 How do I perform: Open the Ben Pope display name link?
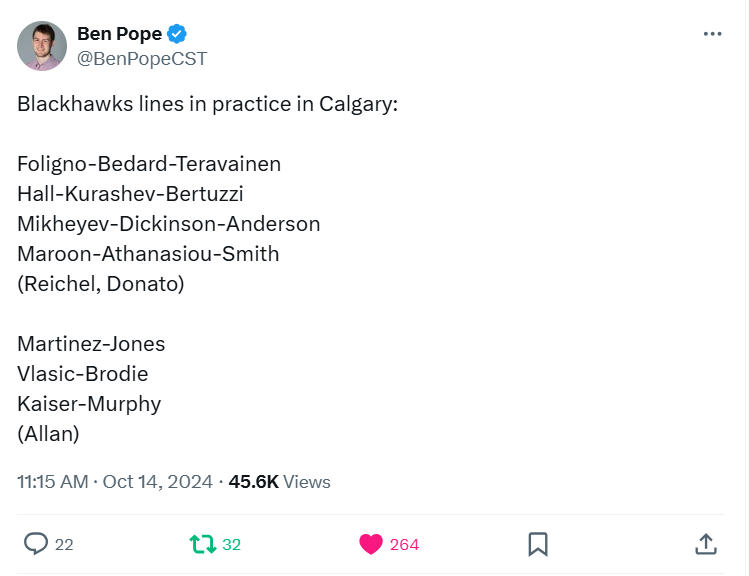coord(119,34)
